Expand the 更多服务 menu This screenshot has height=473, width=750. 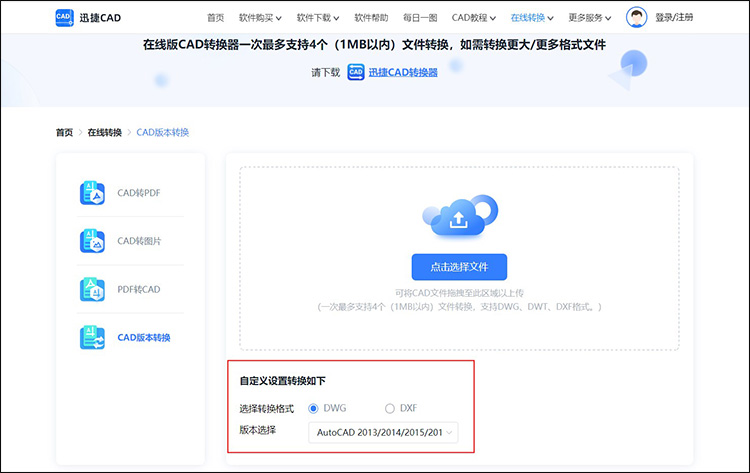tap(590, 18)
